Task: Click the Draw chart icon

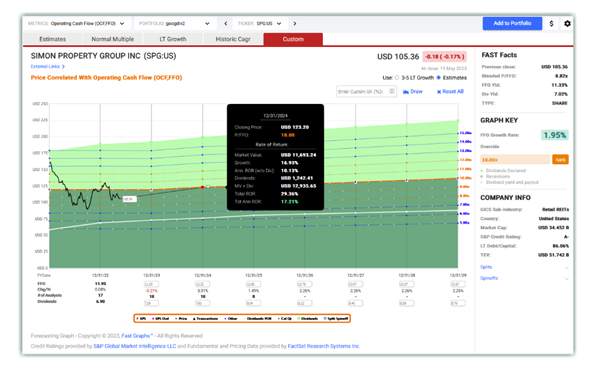Action: pyautogui.click(x=405, y=92)
